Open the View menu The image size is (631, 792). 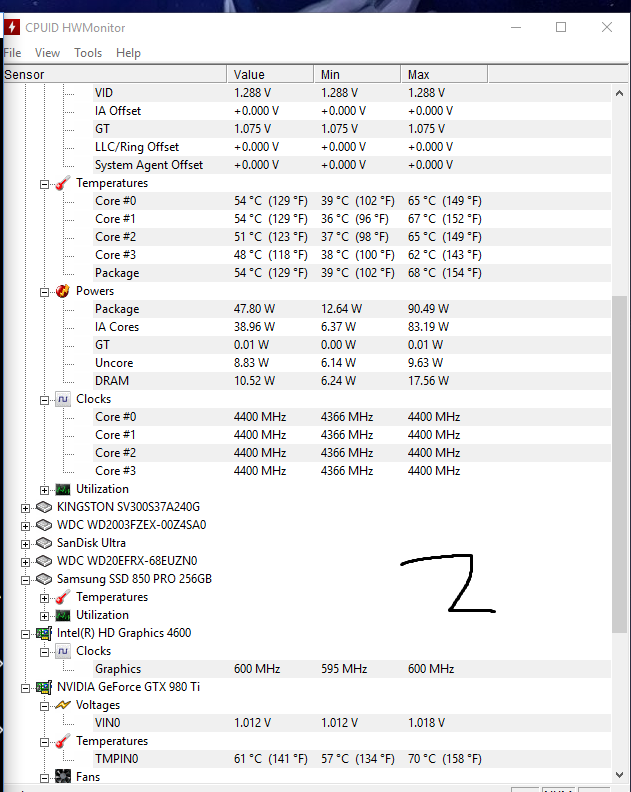tap(47, 53)
